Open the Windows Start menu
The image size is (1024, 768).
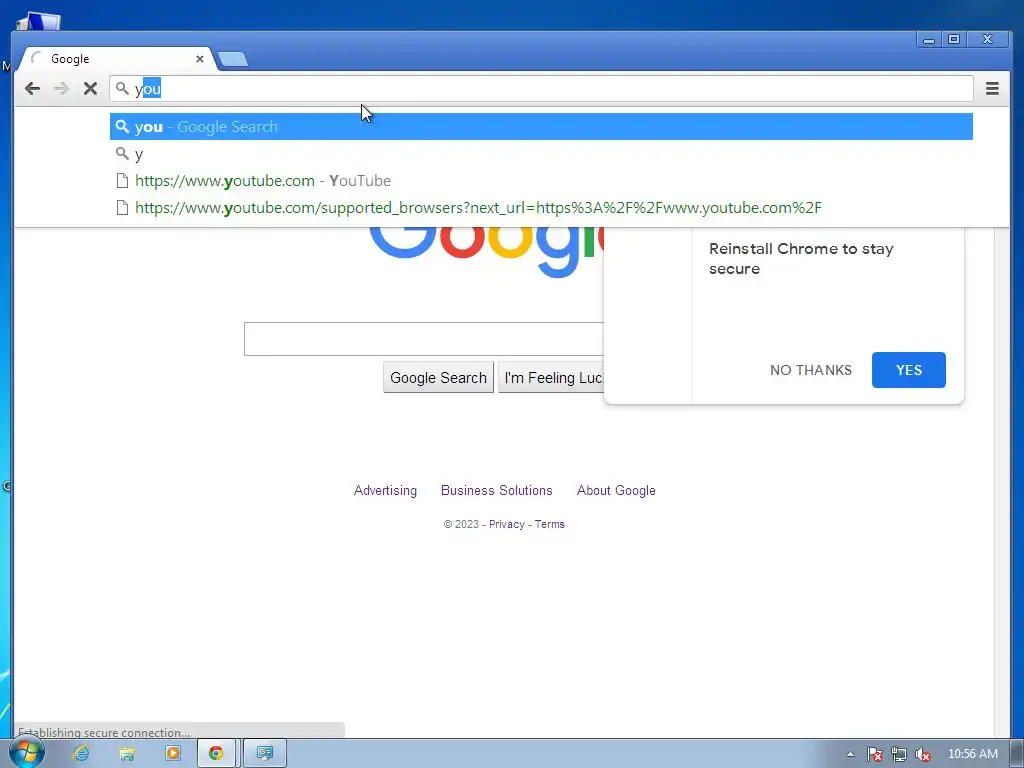click(x=26, y=752)
